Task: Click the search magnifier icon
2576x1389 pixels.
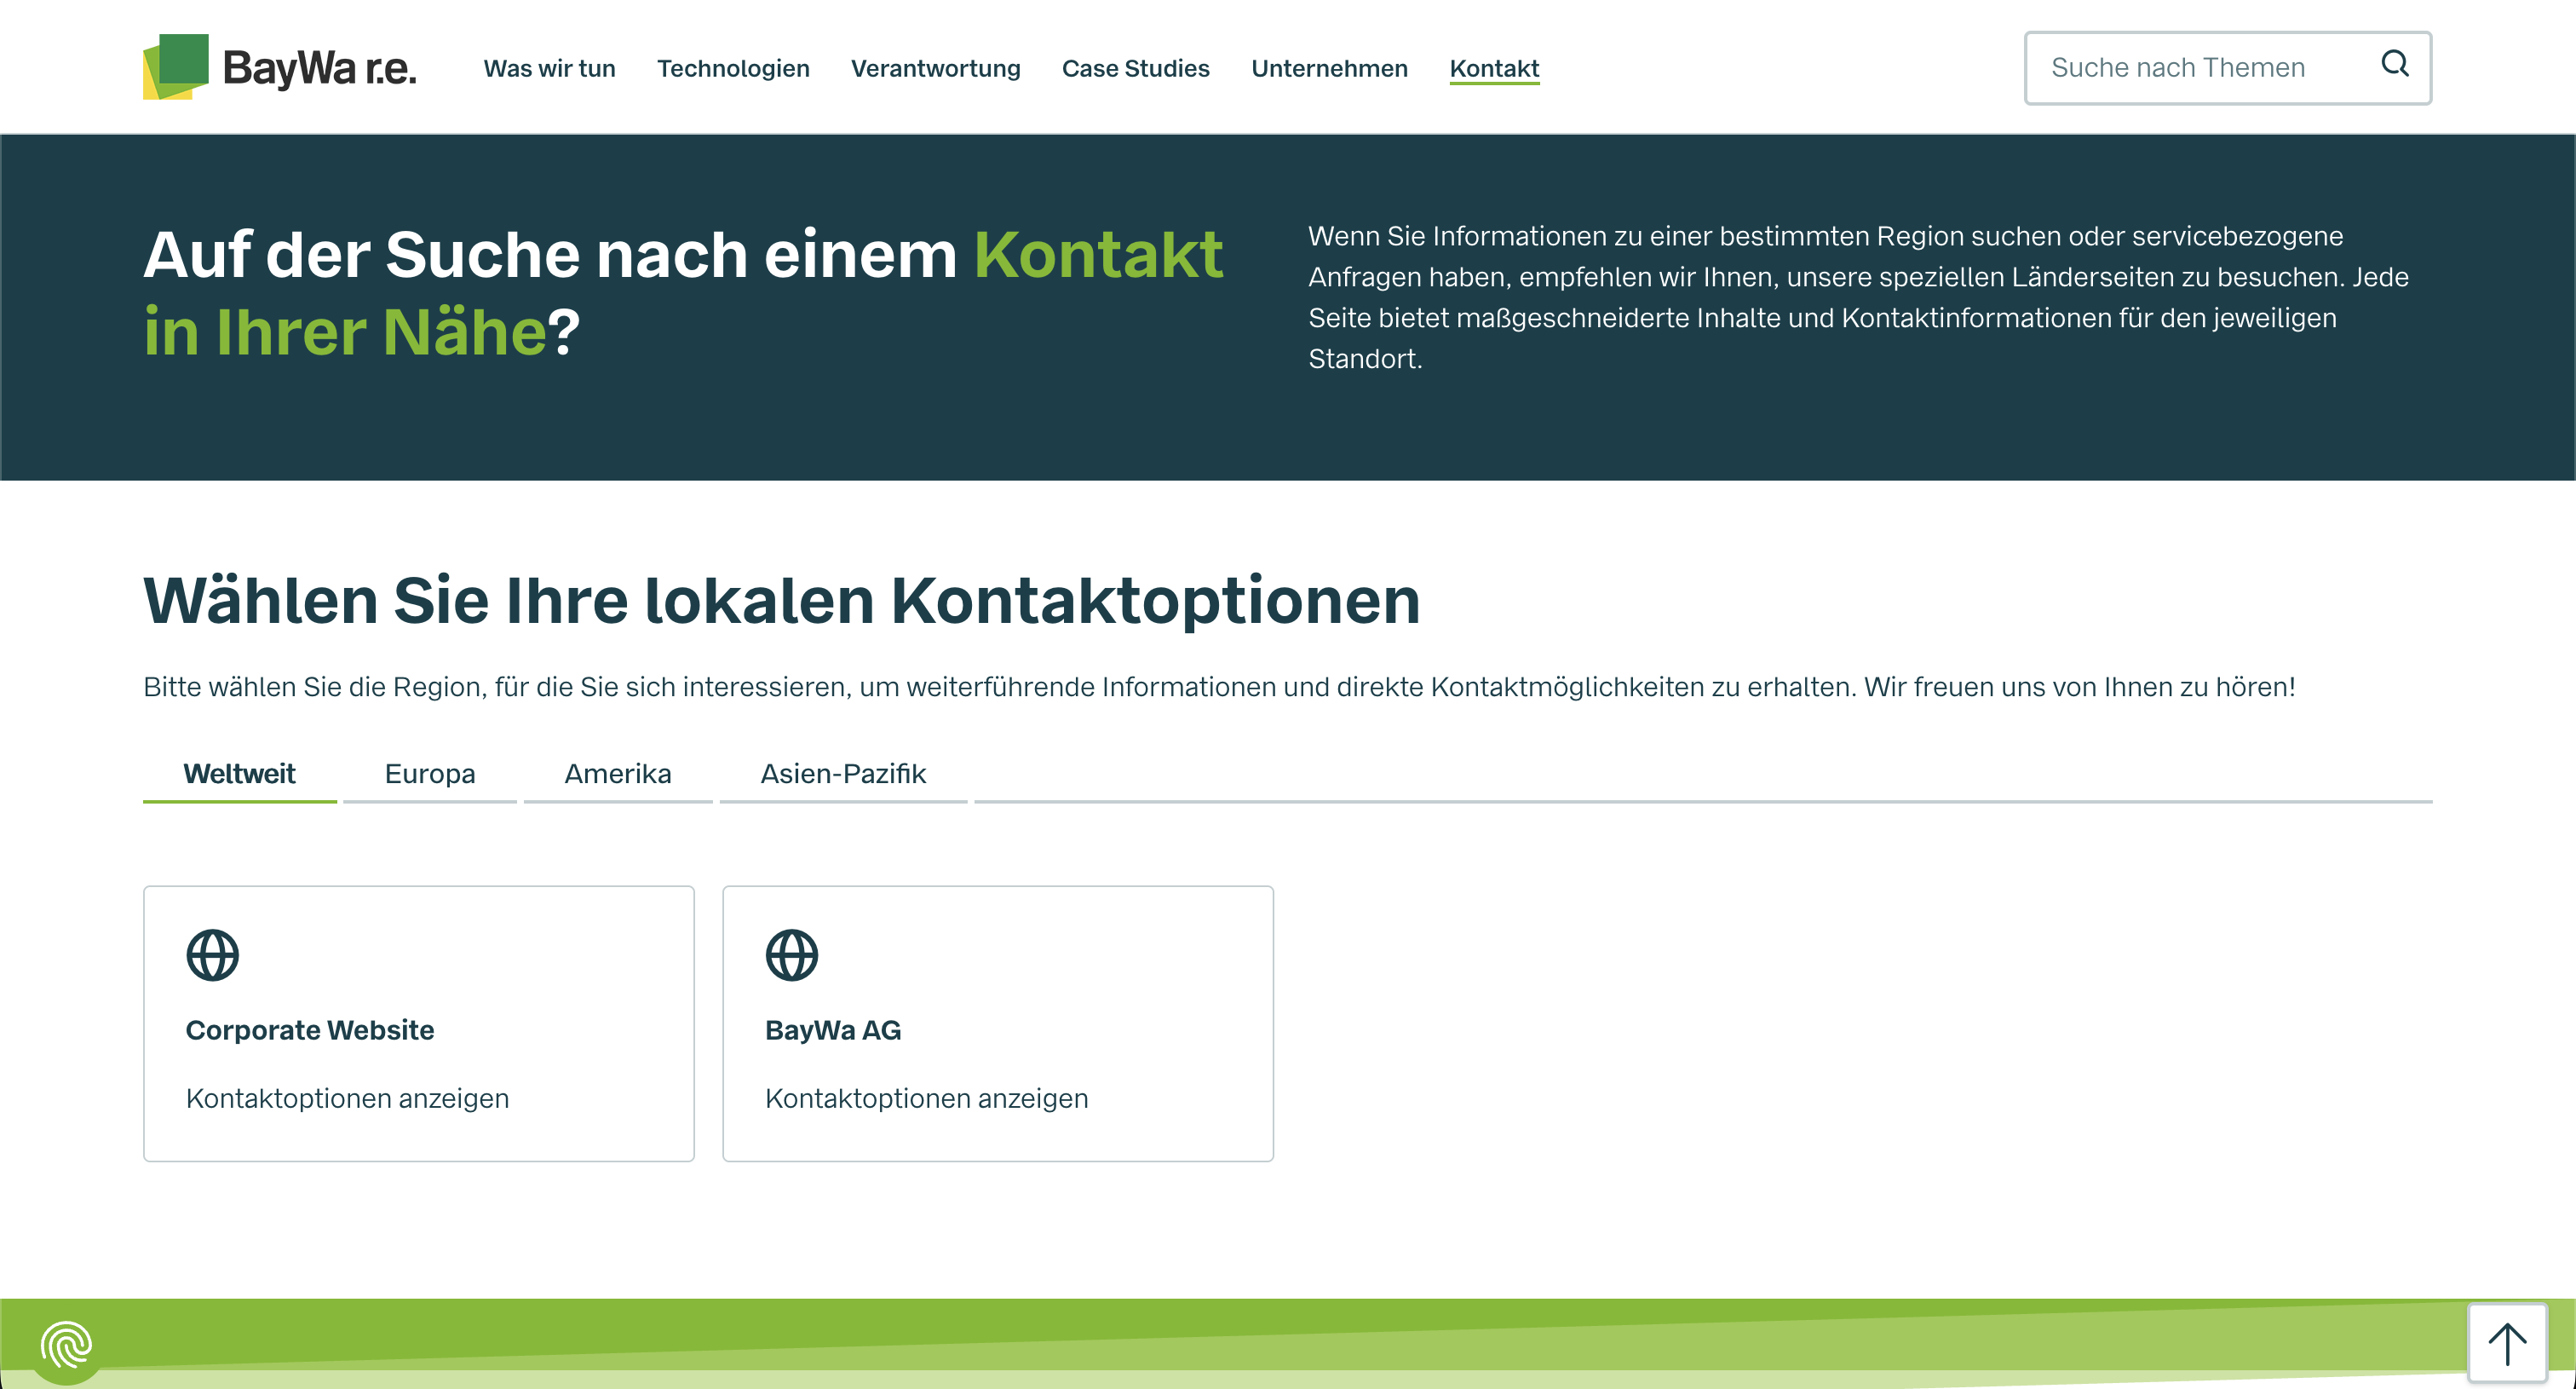Action: click(2394, 65)
